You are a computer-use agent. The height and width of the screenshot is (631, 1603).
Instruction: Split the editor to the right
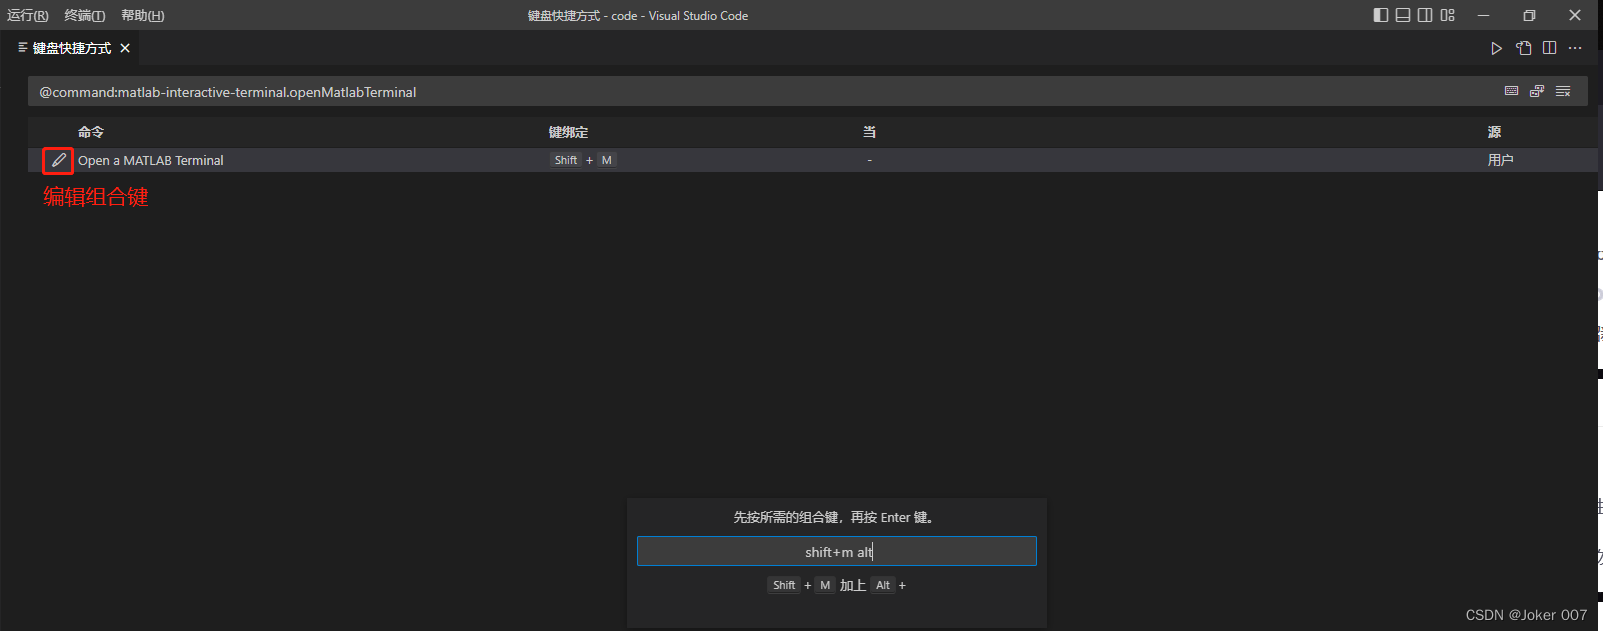pyautogui.click(x=1549, y=48)
